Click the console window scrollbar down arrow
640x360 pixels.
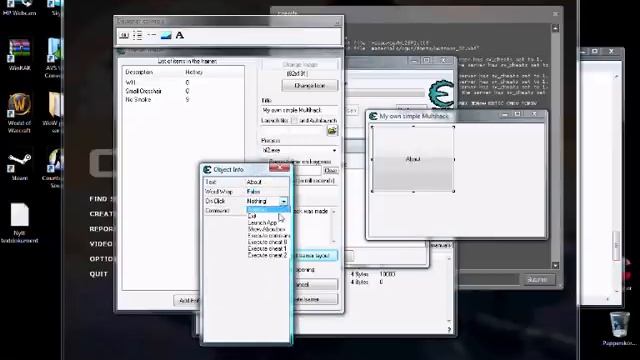click(555, 265)
